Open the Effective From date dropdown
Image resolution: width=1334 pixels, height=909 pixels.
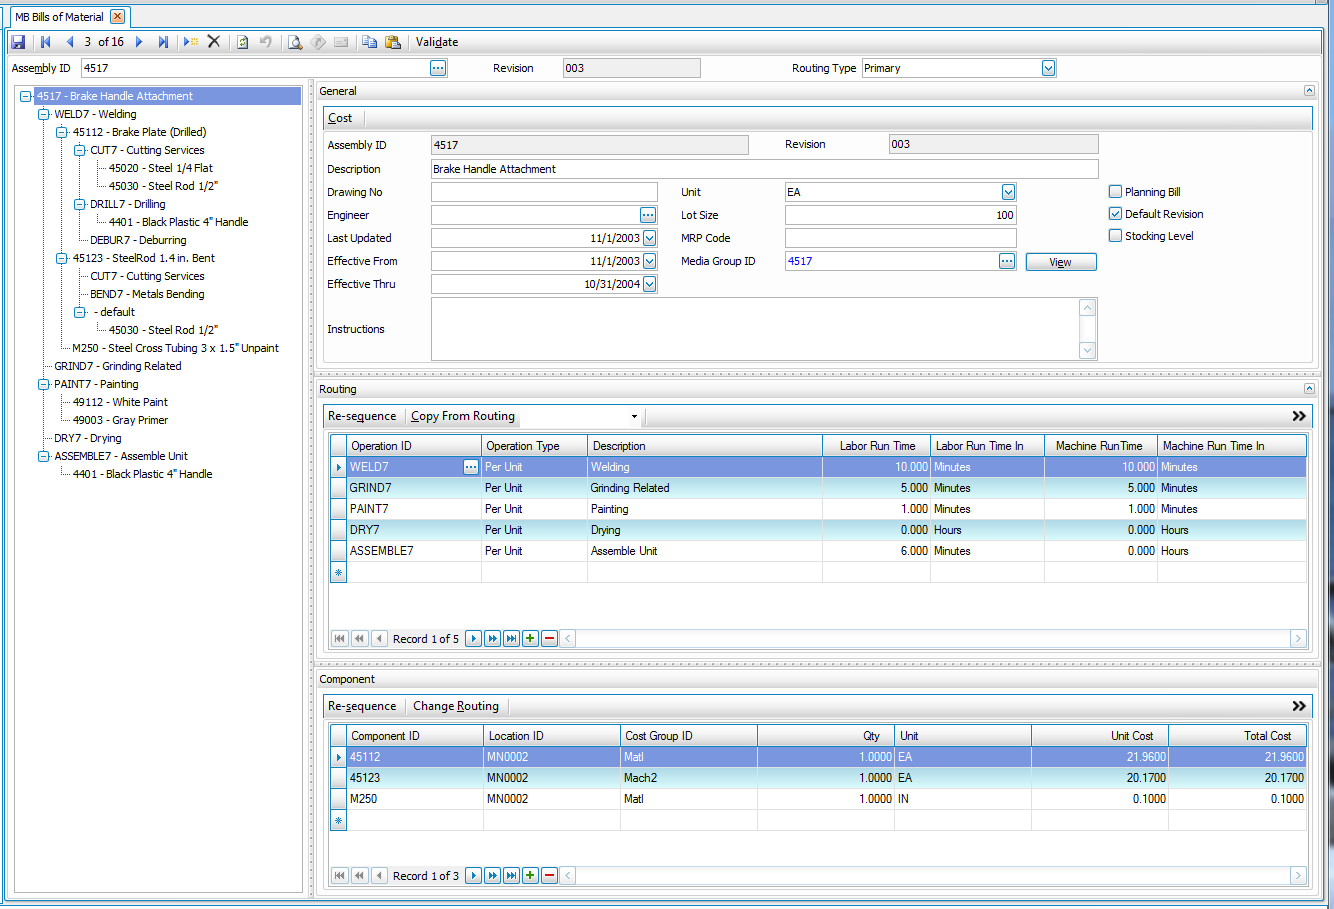[x=650, y=261]
